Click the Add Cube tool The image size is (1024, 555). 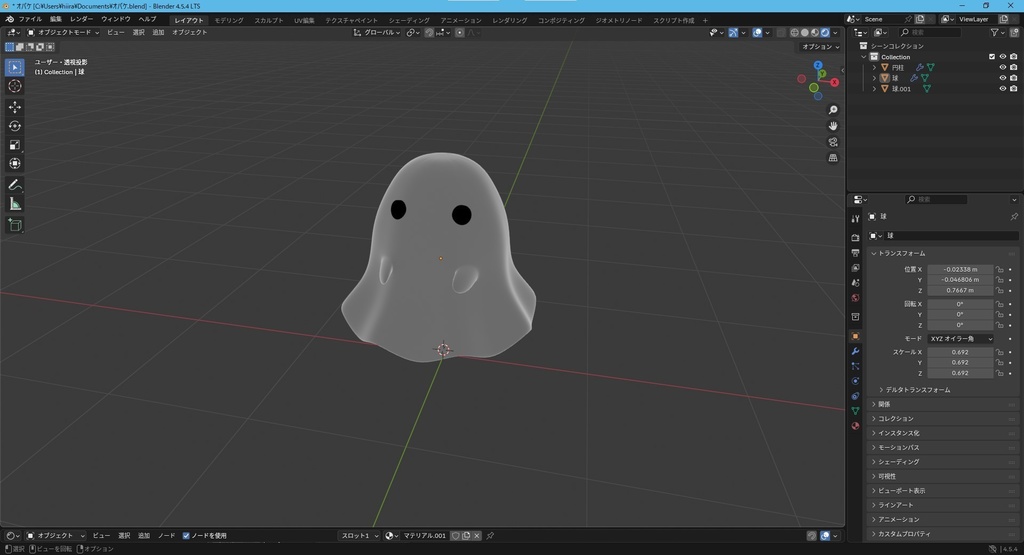[x=15, y=225]
